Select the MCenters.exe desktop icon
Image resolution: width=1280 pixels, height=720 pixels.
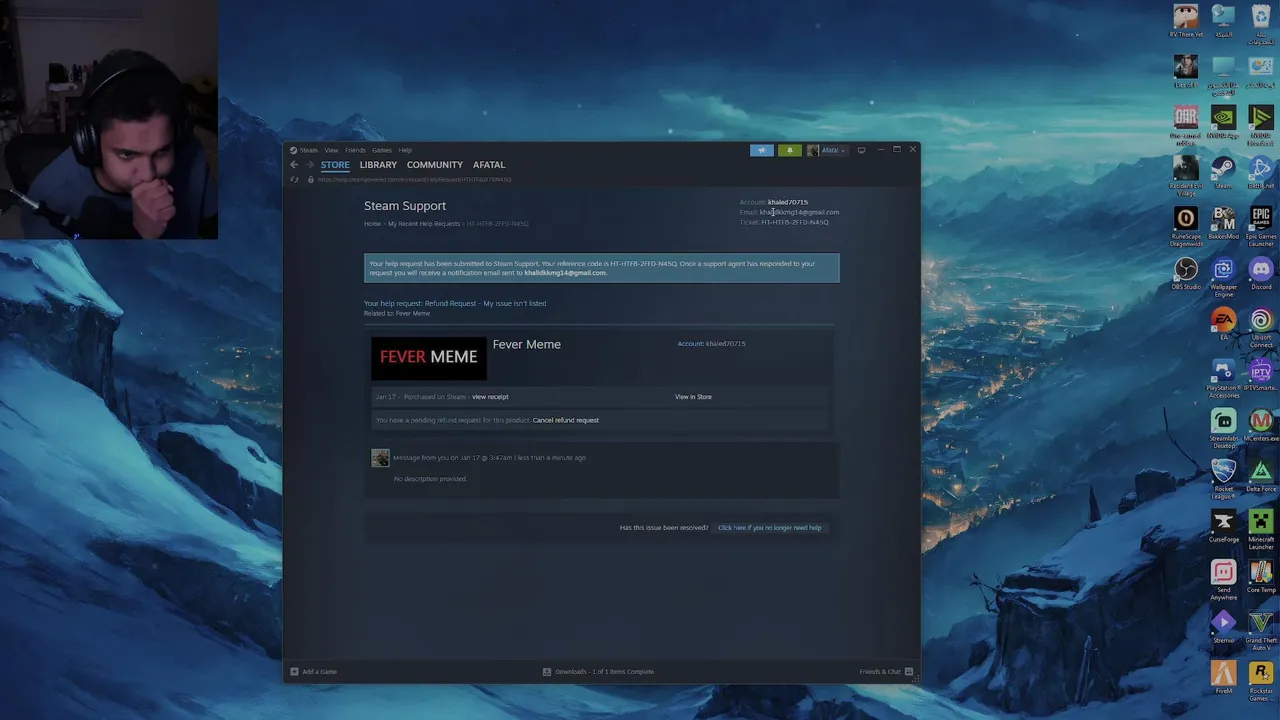pos(1261,426)
